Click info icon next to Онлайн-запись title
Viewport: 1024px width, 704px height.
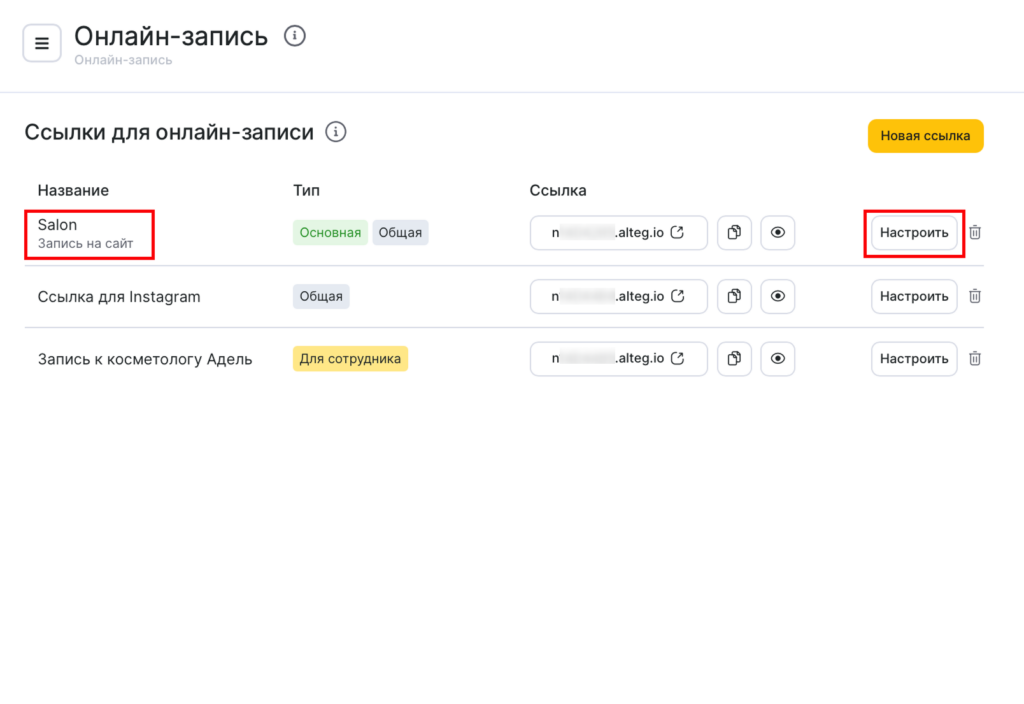[294, 36]
